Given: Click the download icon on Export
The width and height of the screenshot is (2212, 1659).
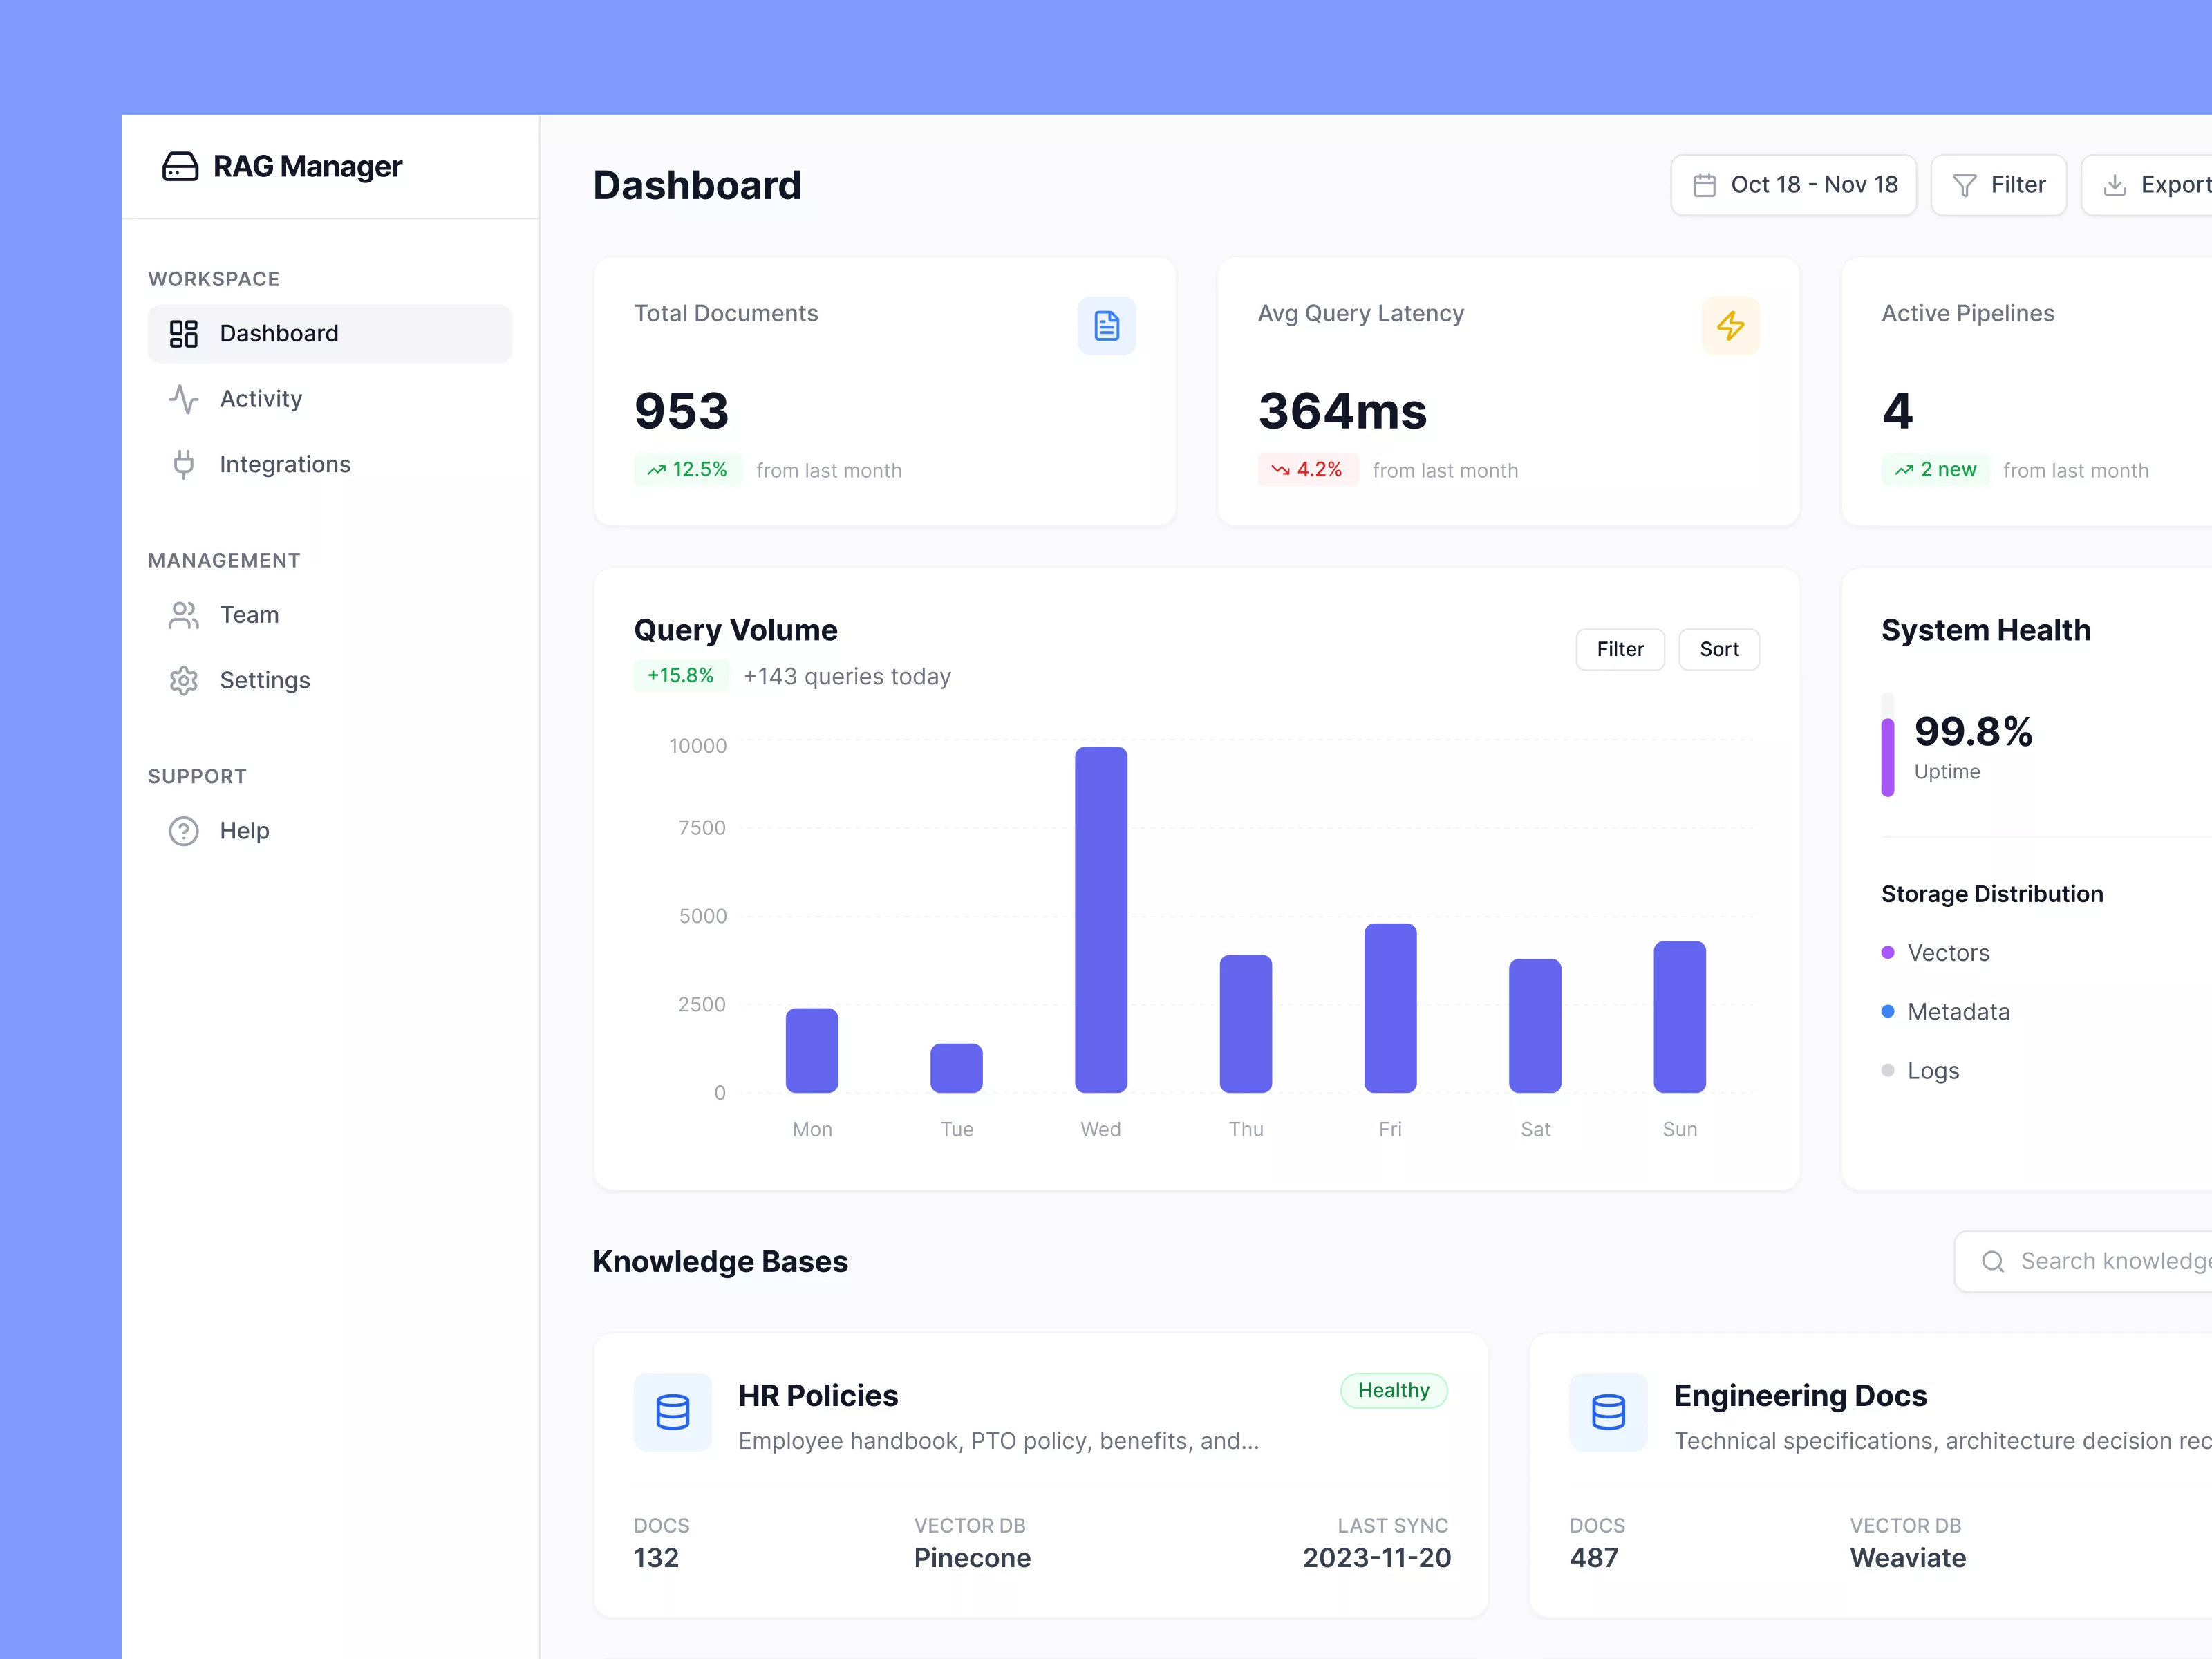Looking at the screenshot, I should coord(2114,185).
